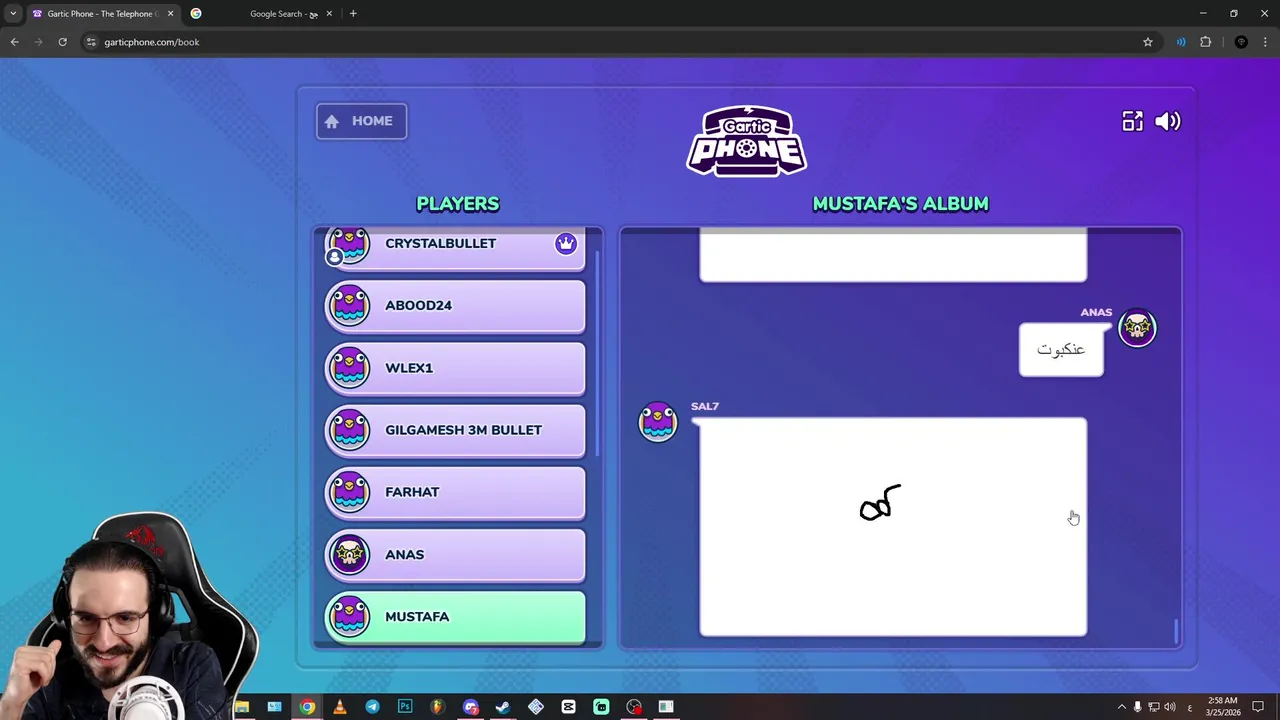Select highlighted player MUSTAFA
Screen dimensions: 1280x720
[x=455, y=617]
